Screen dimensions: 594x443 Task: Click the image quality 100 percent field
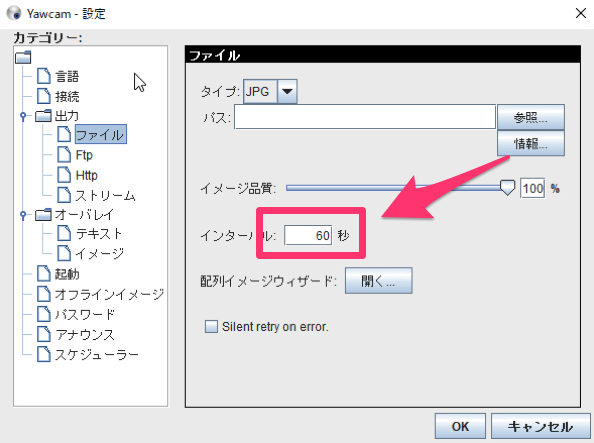[x=533, y=188]
